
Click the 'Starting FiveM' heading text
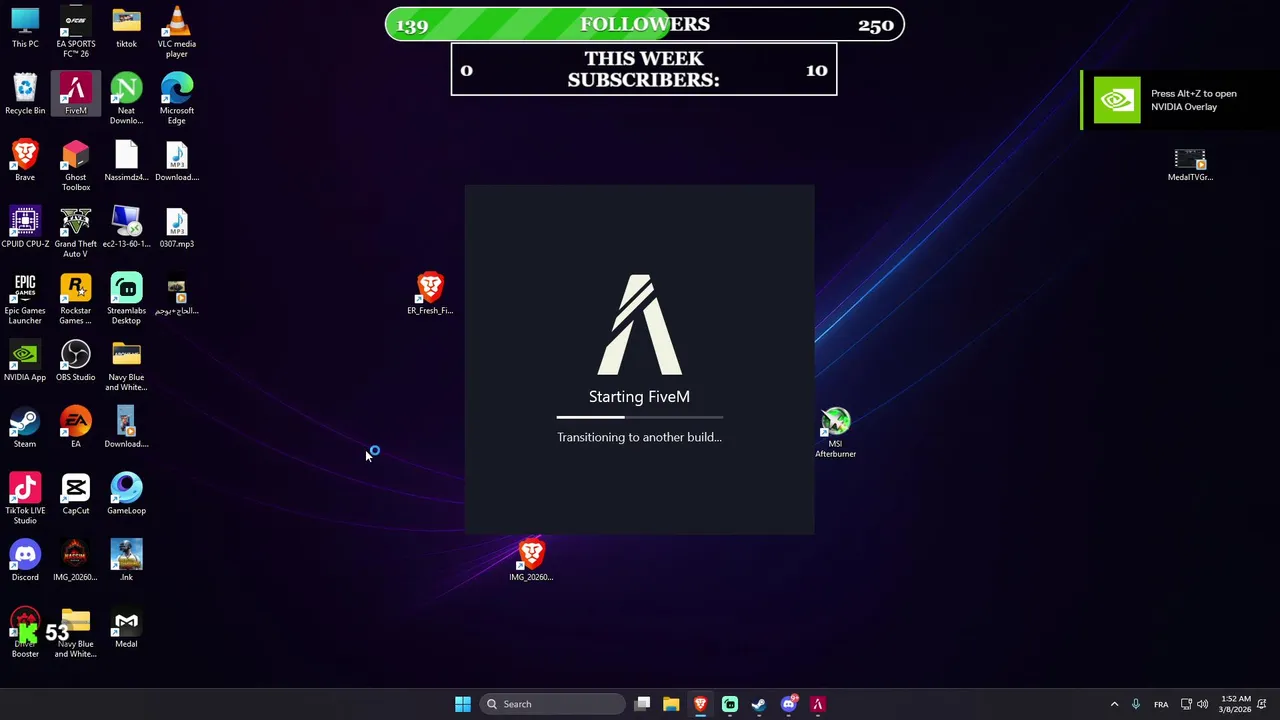click(x=639, y=397)
